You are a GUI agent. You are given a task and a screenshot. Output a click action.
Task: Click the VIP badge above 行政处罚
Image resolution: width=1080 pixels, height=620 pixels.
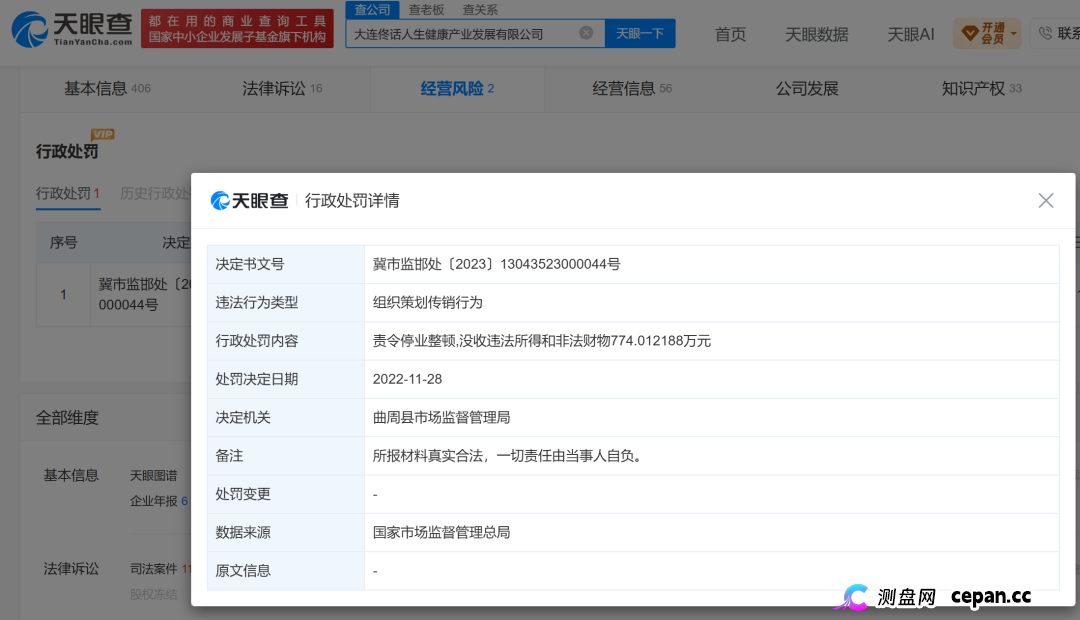pyautogui.click(x=103, y=134)
